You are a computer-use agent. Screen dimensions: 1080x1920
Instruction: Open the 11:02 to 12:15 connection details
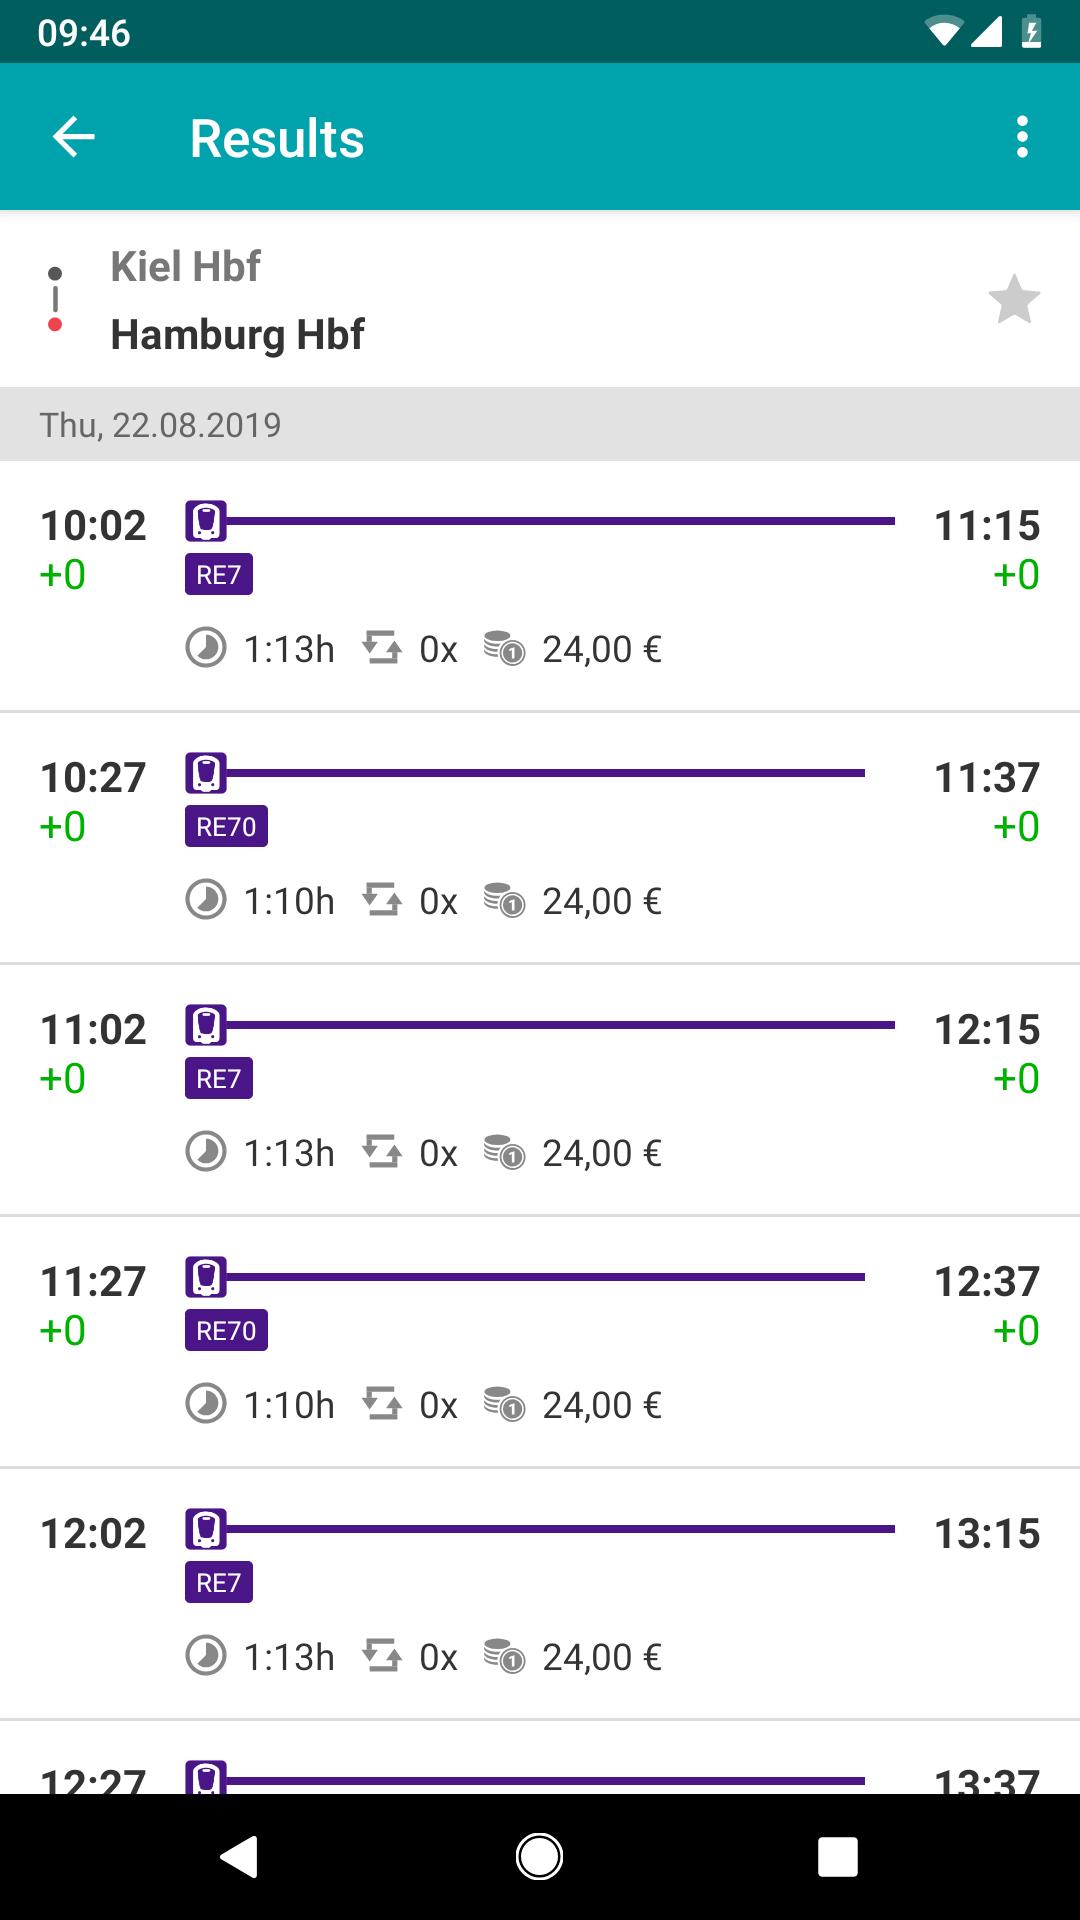(x=540, y=1090)
